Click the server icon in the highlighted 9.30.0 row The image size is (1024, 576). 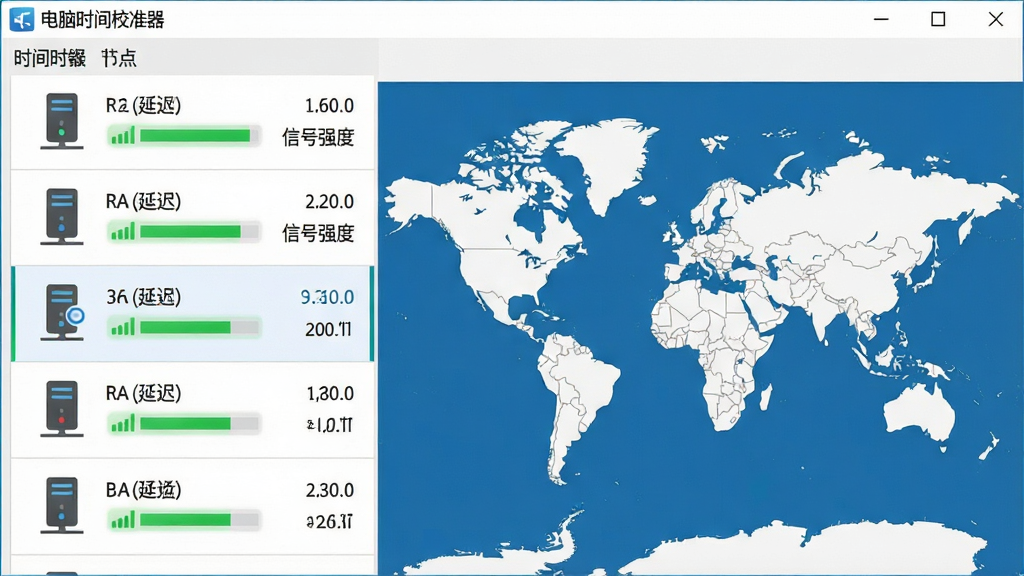coord(63,313)
